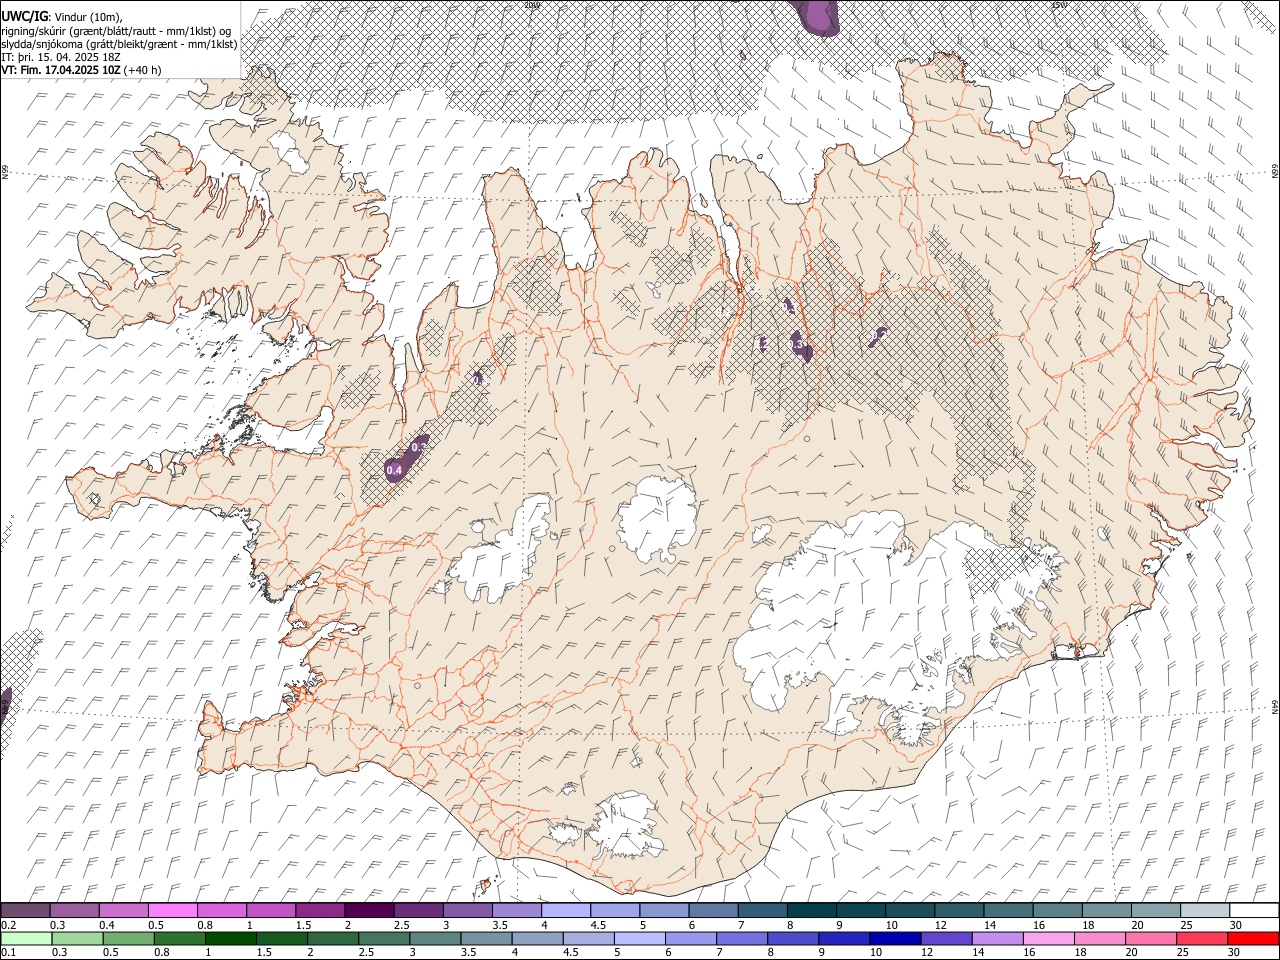Screen dimensions: 1280x960
Task: Click the pale green lower swatch starting at 0.1
Action: tap(26, 938)
